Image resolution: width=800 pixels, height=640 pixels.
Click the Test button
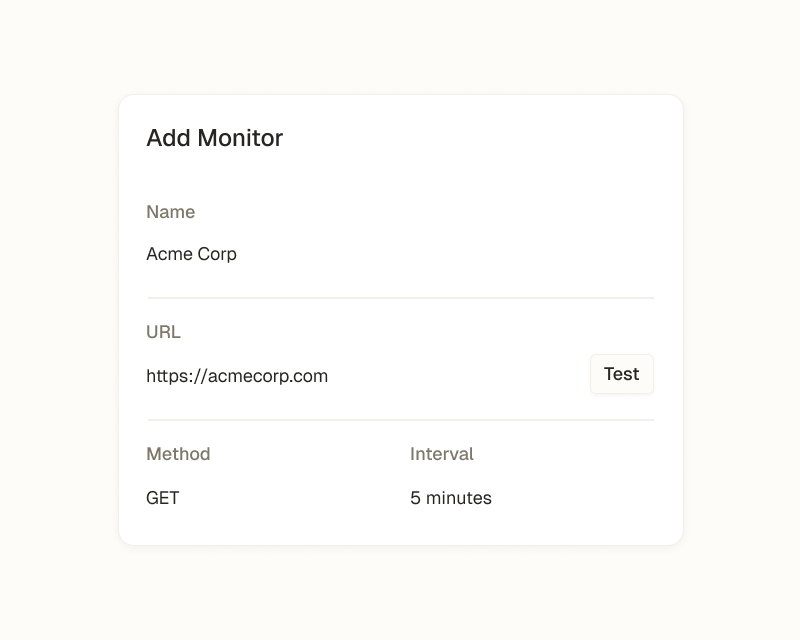click(621, 374)
